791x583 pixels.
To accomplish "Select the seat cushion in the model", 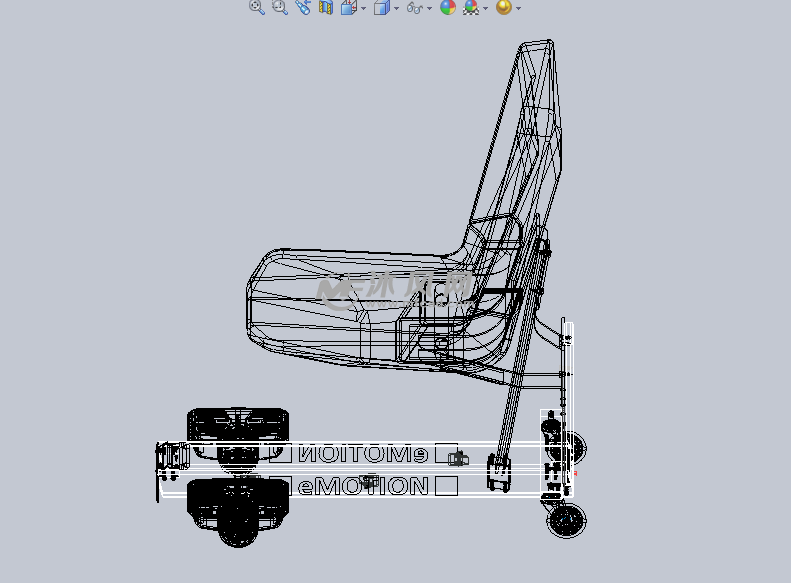I will point(320,300).
